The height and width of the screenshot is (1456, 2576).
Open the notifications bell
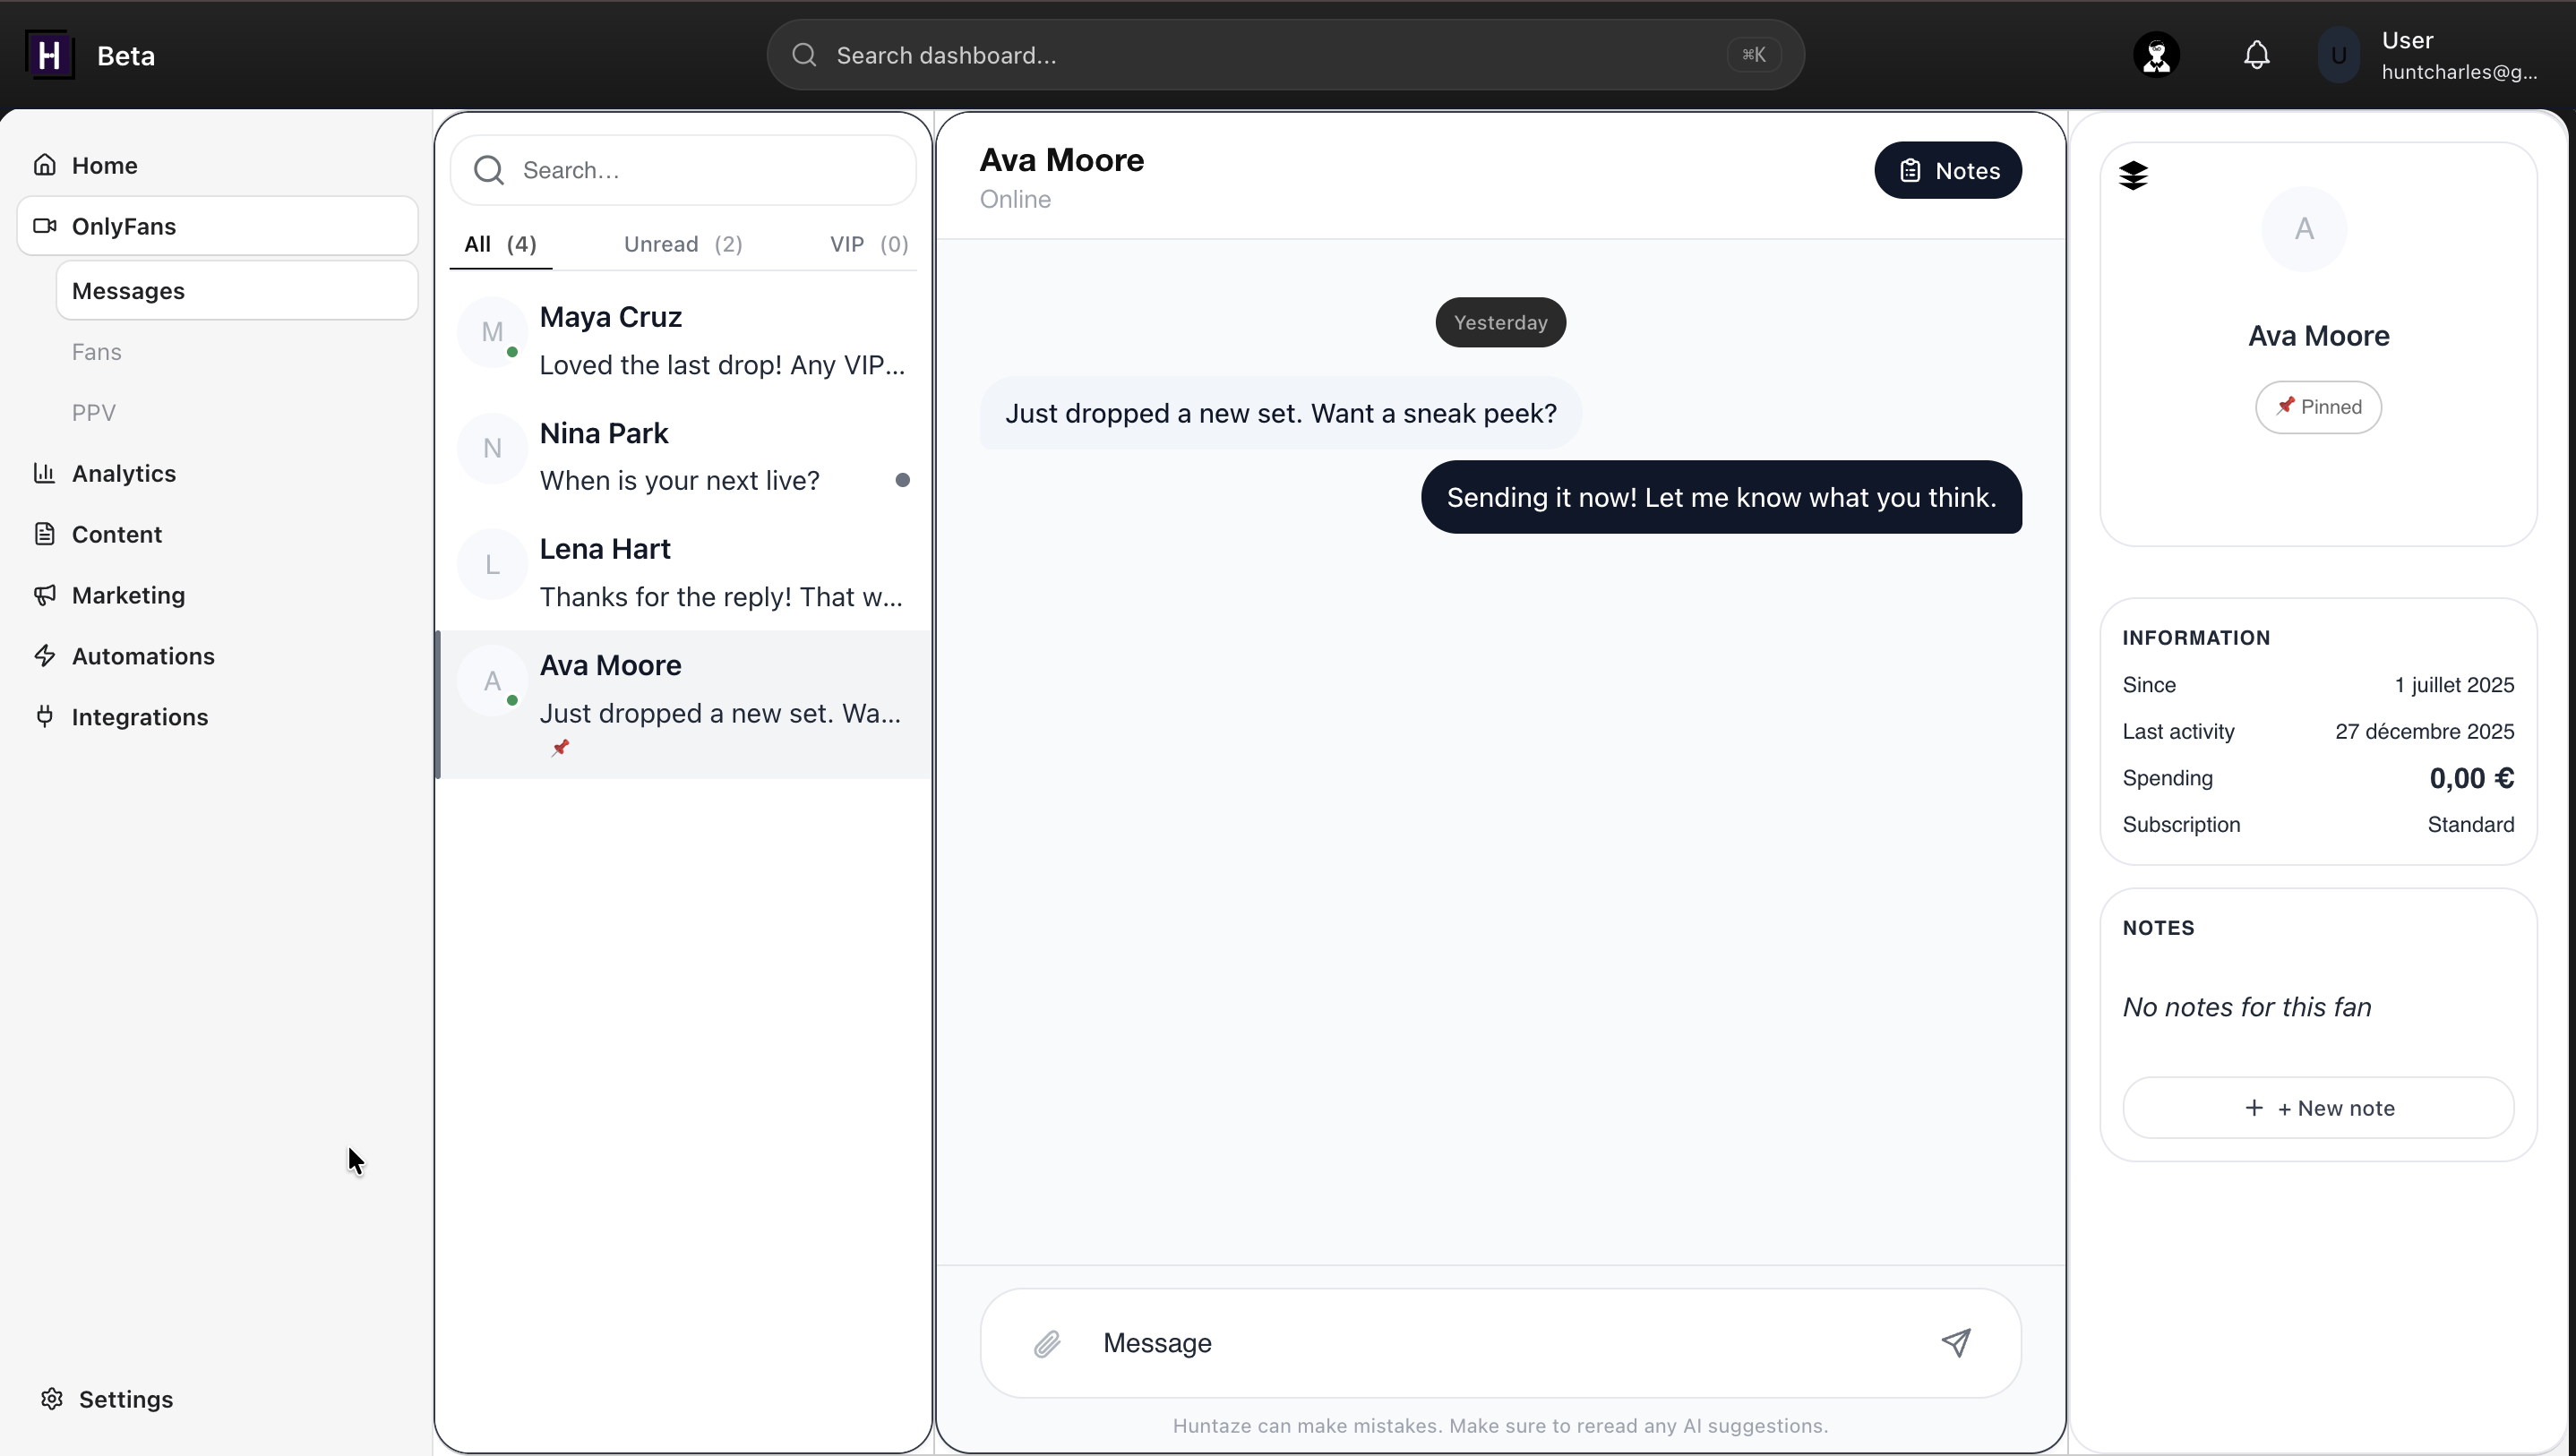(2257, 55)
